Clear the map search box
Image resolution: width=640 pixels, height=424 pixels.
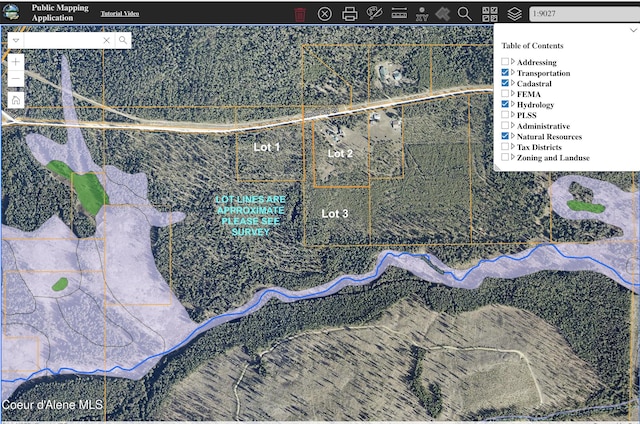(x=107, y=40)
